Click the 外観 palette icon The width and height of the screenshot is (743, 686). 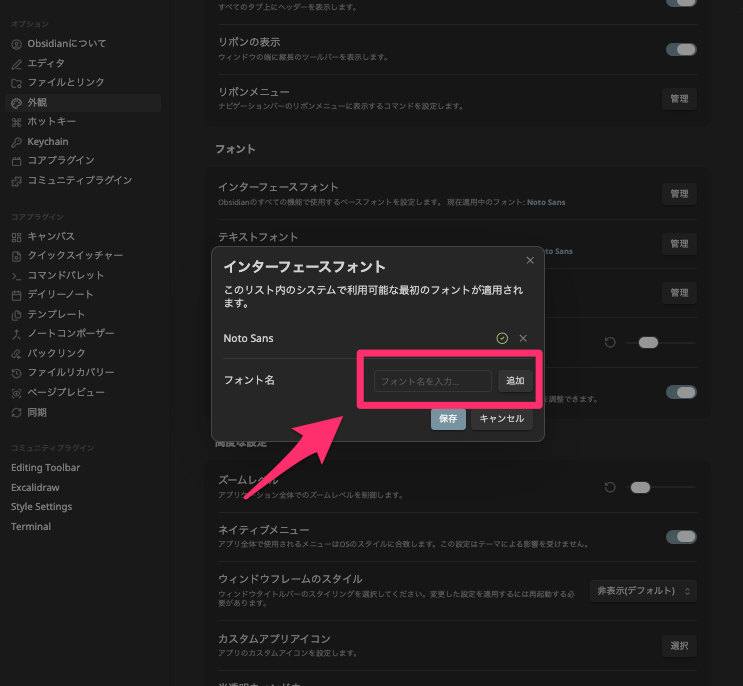pos(17,103)
